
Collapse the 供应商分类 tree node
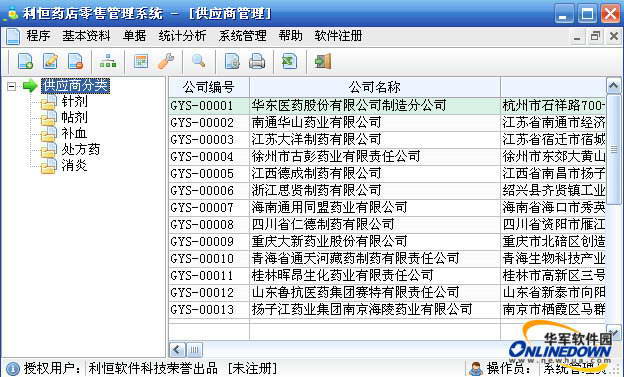[12, 86]
